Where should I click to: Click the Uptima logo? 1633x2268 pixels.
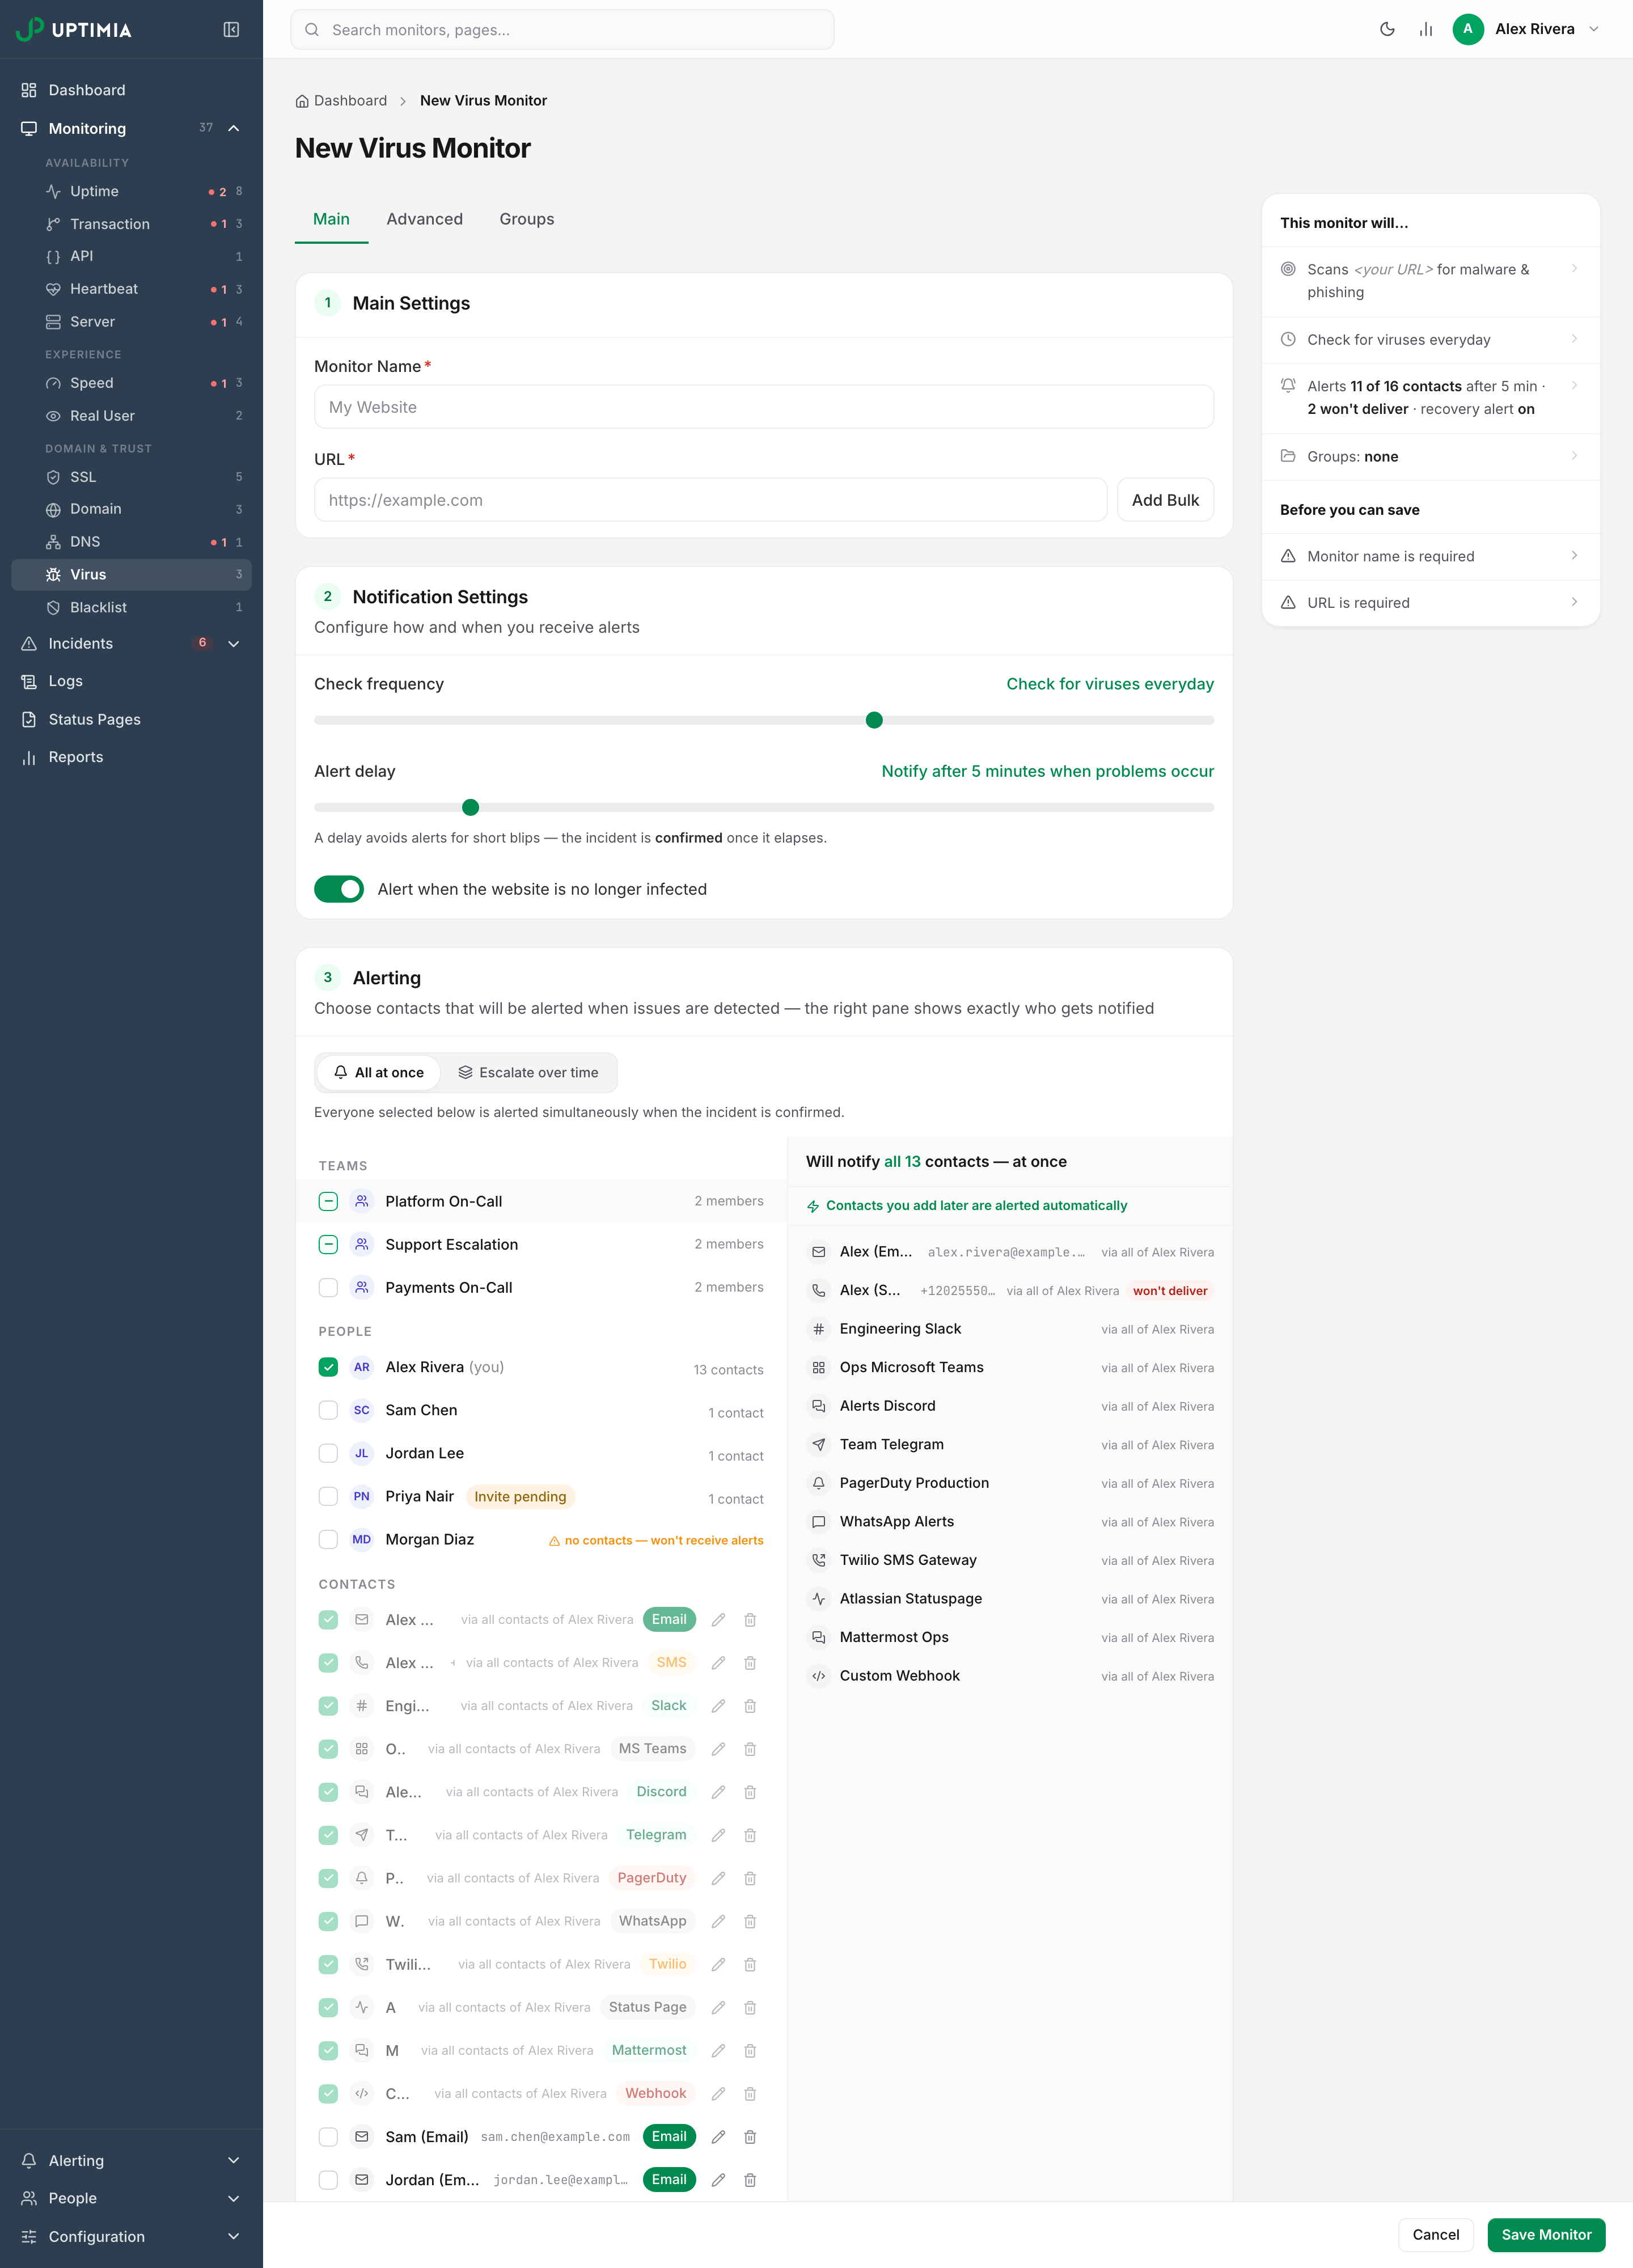pyautogui.click(x=74, y=29)
